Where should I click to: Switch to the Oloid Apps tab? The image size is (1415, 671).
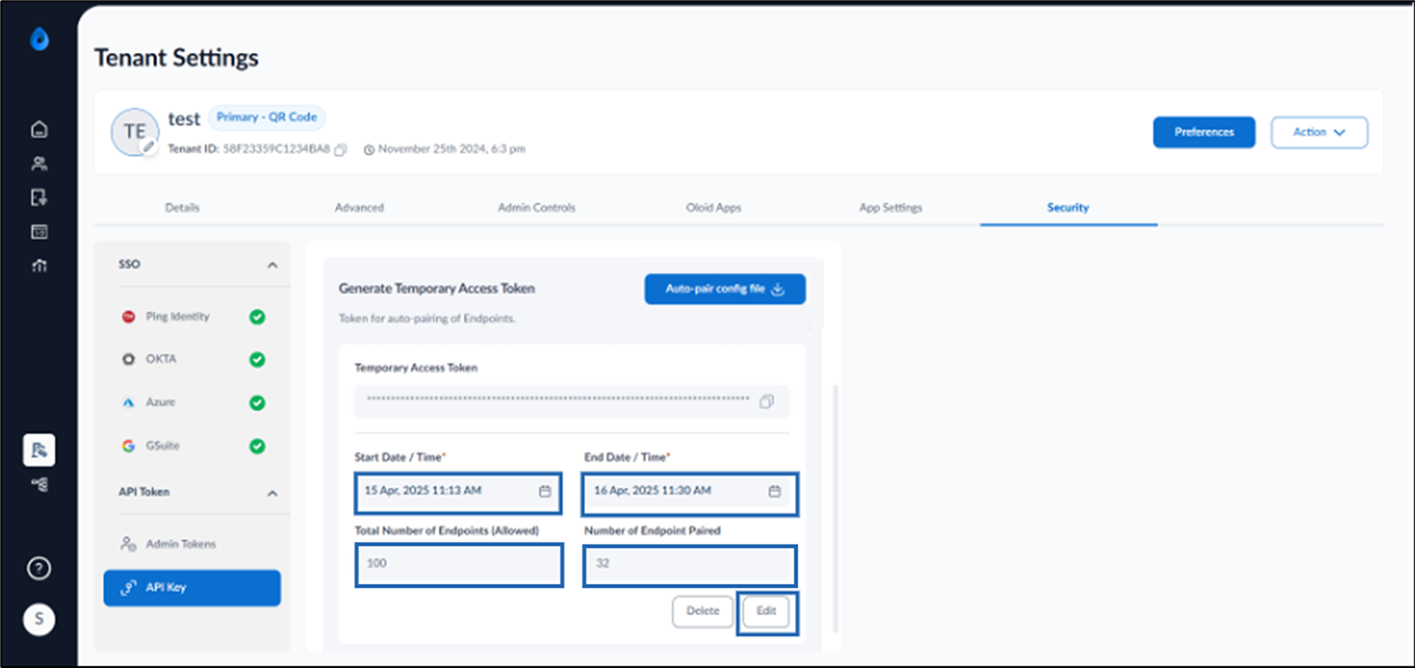(713, 208)
